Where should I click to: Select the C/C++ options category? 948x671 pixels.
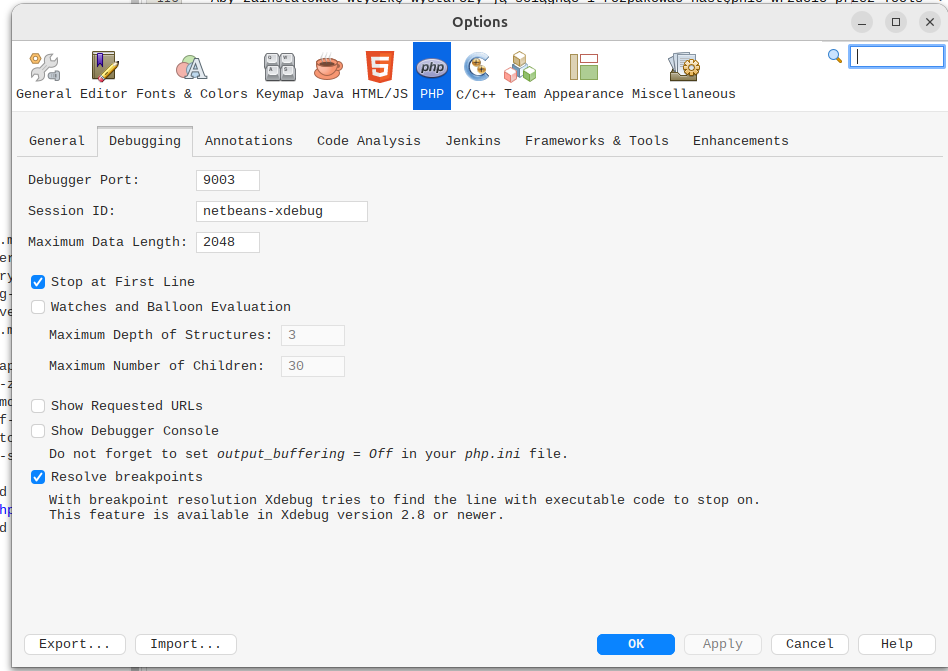[476, 76]
